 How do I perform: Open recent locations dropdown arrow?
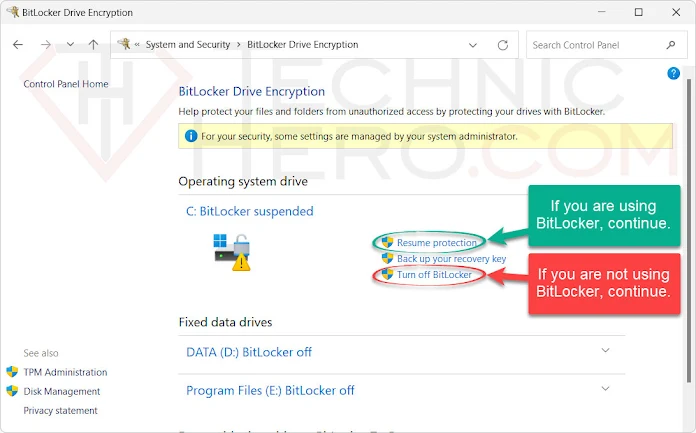point(69,45)
